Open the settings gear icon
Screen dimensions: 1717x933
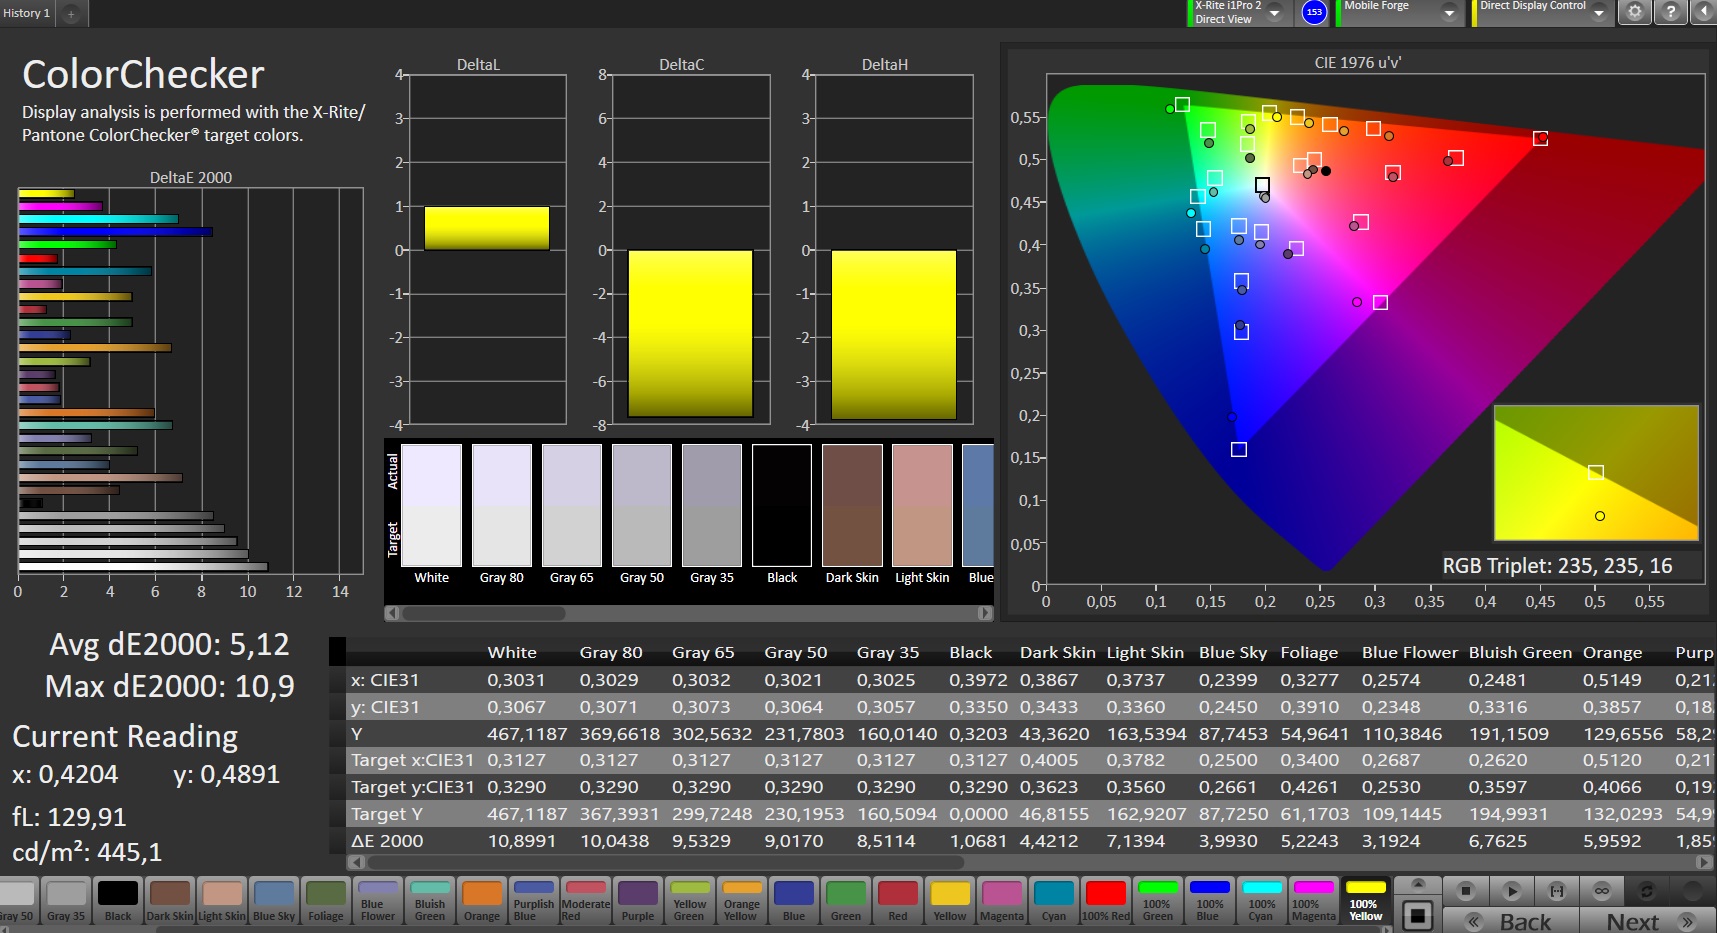coord(1634,12)
